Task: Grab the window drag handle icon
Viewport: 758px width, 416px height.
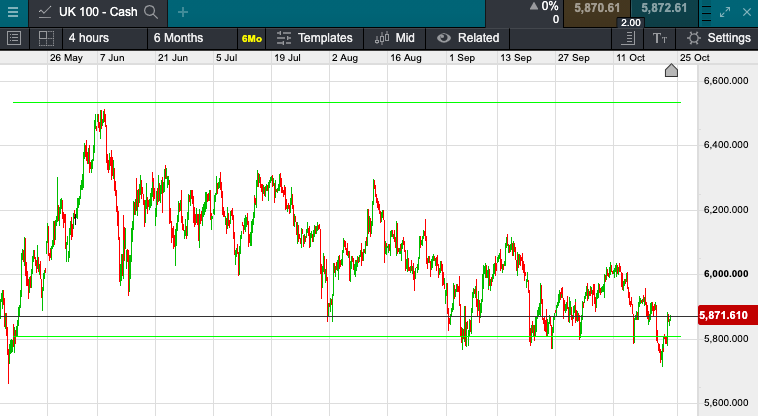Action: tap(706, 13)
